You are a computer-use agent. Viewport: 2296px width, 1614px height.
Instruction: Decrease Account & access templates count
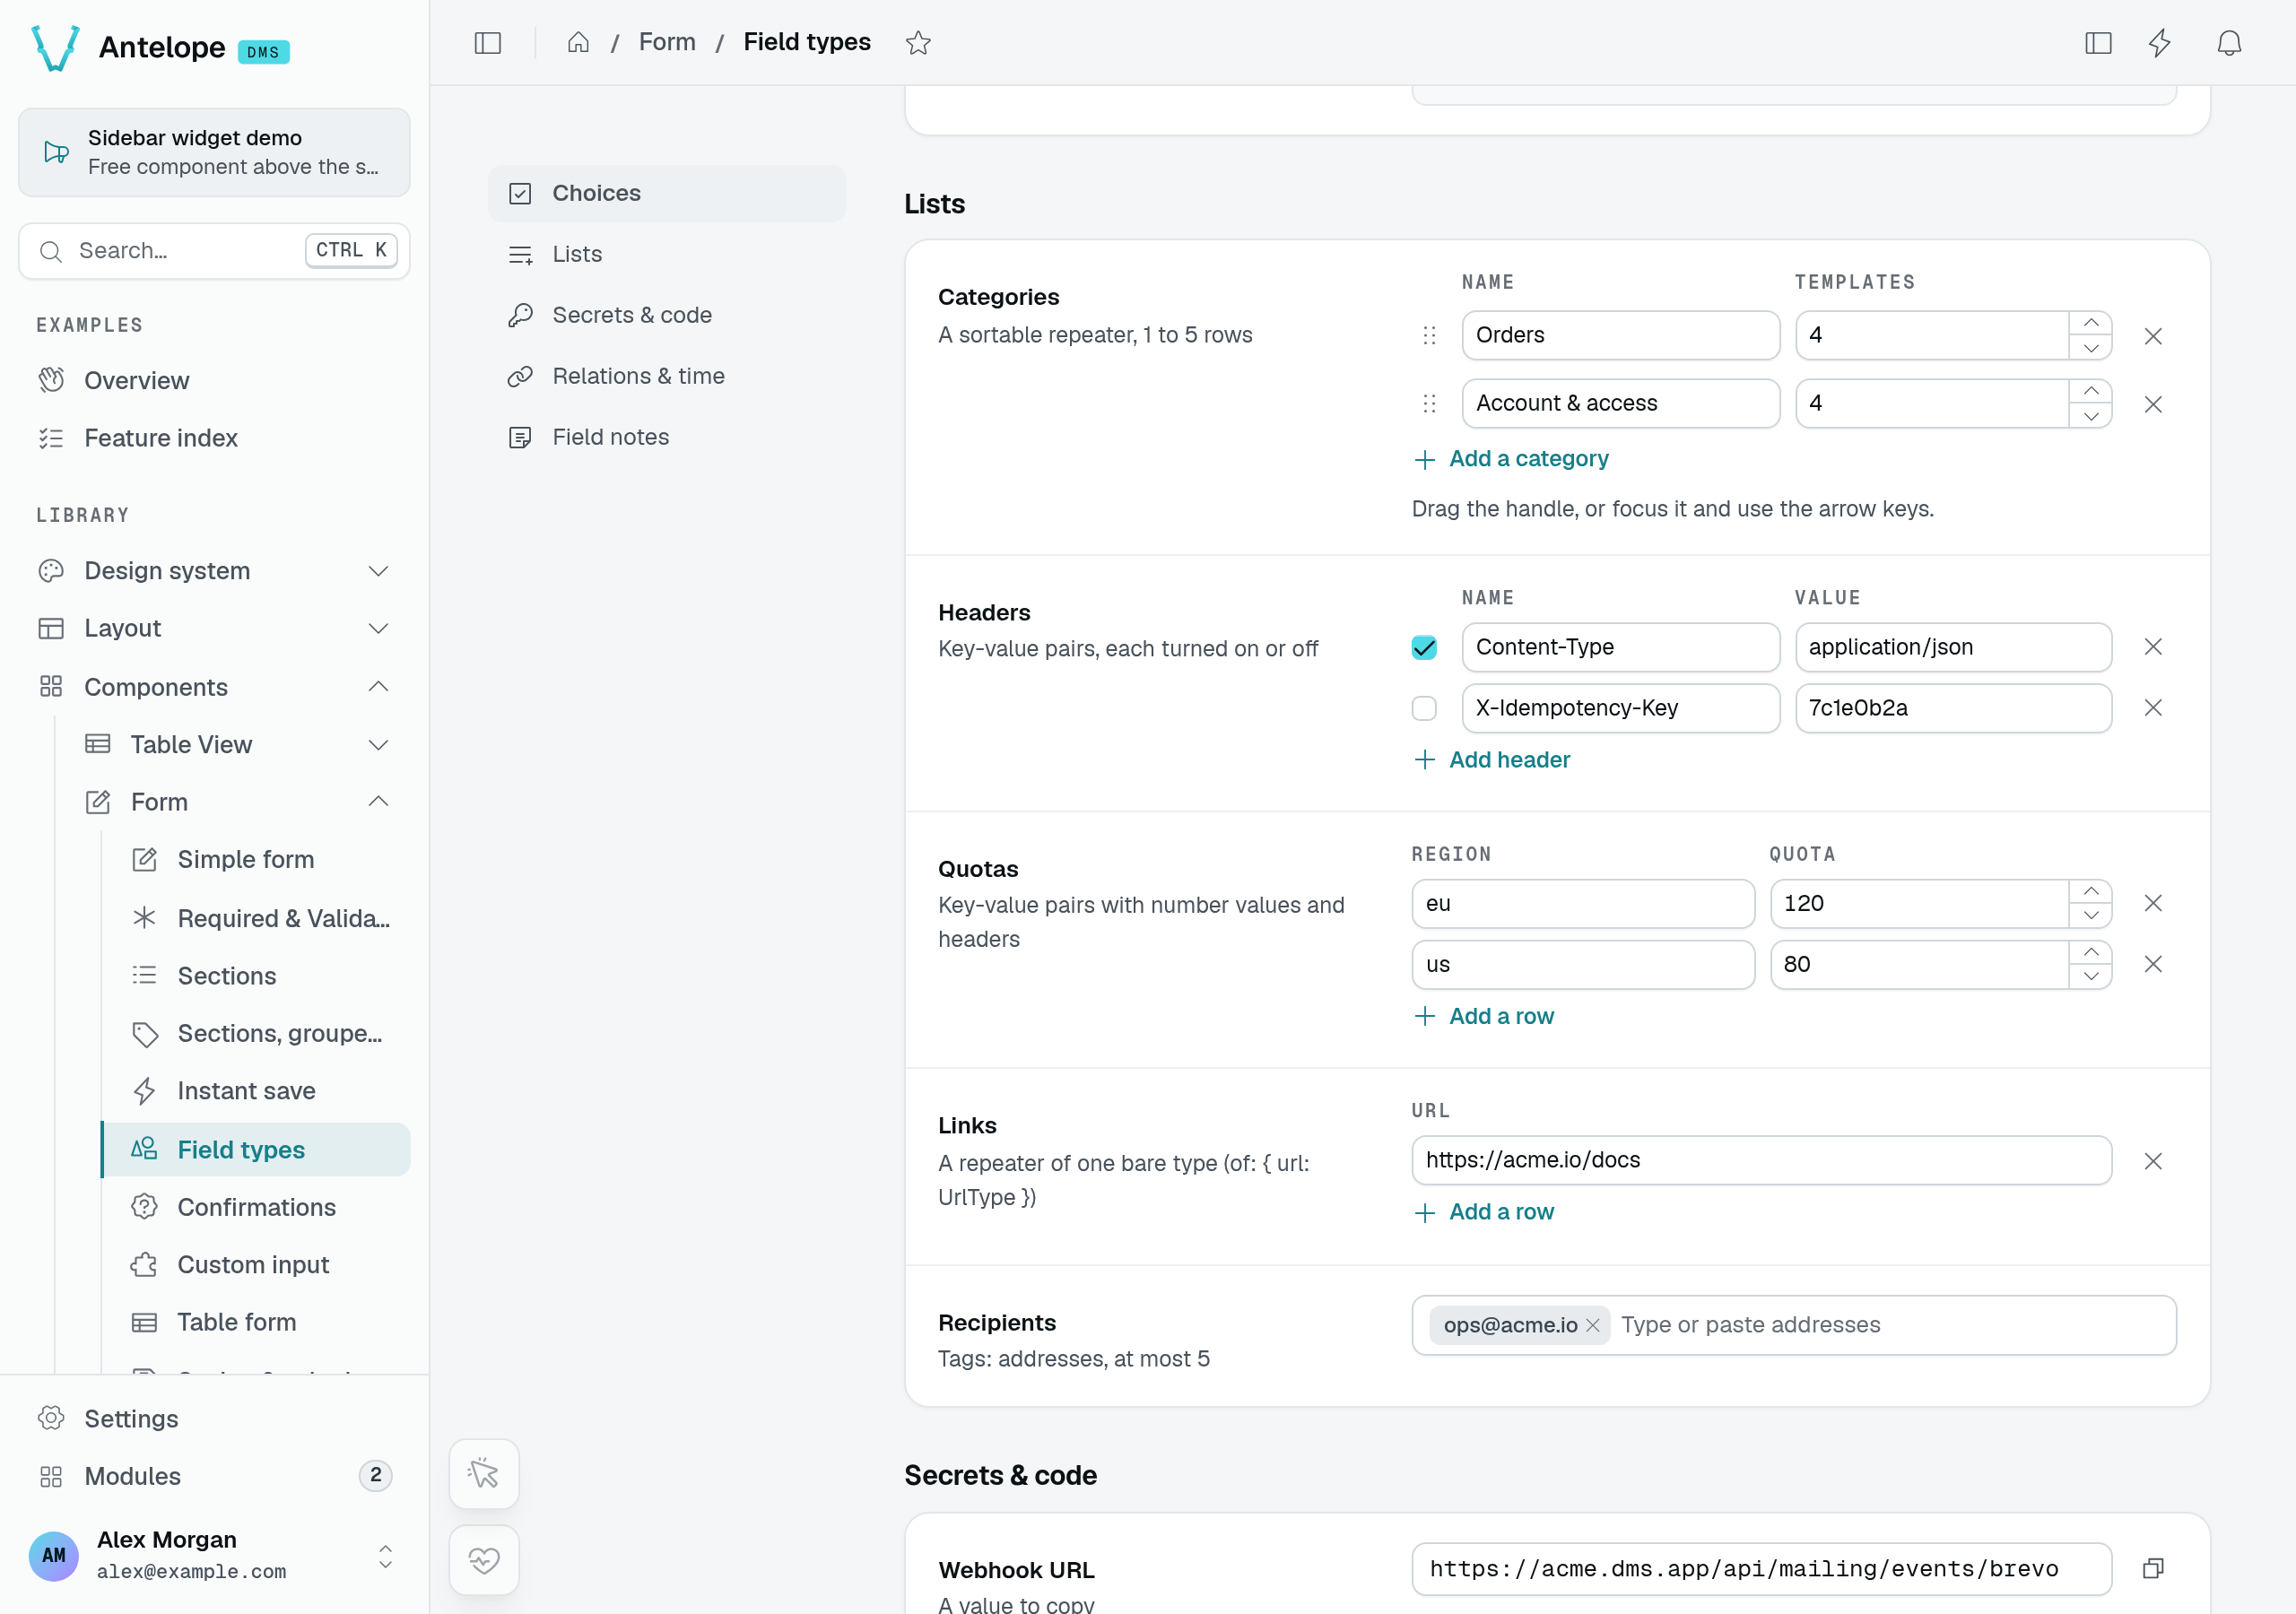point(2090,416)
